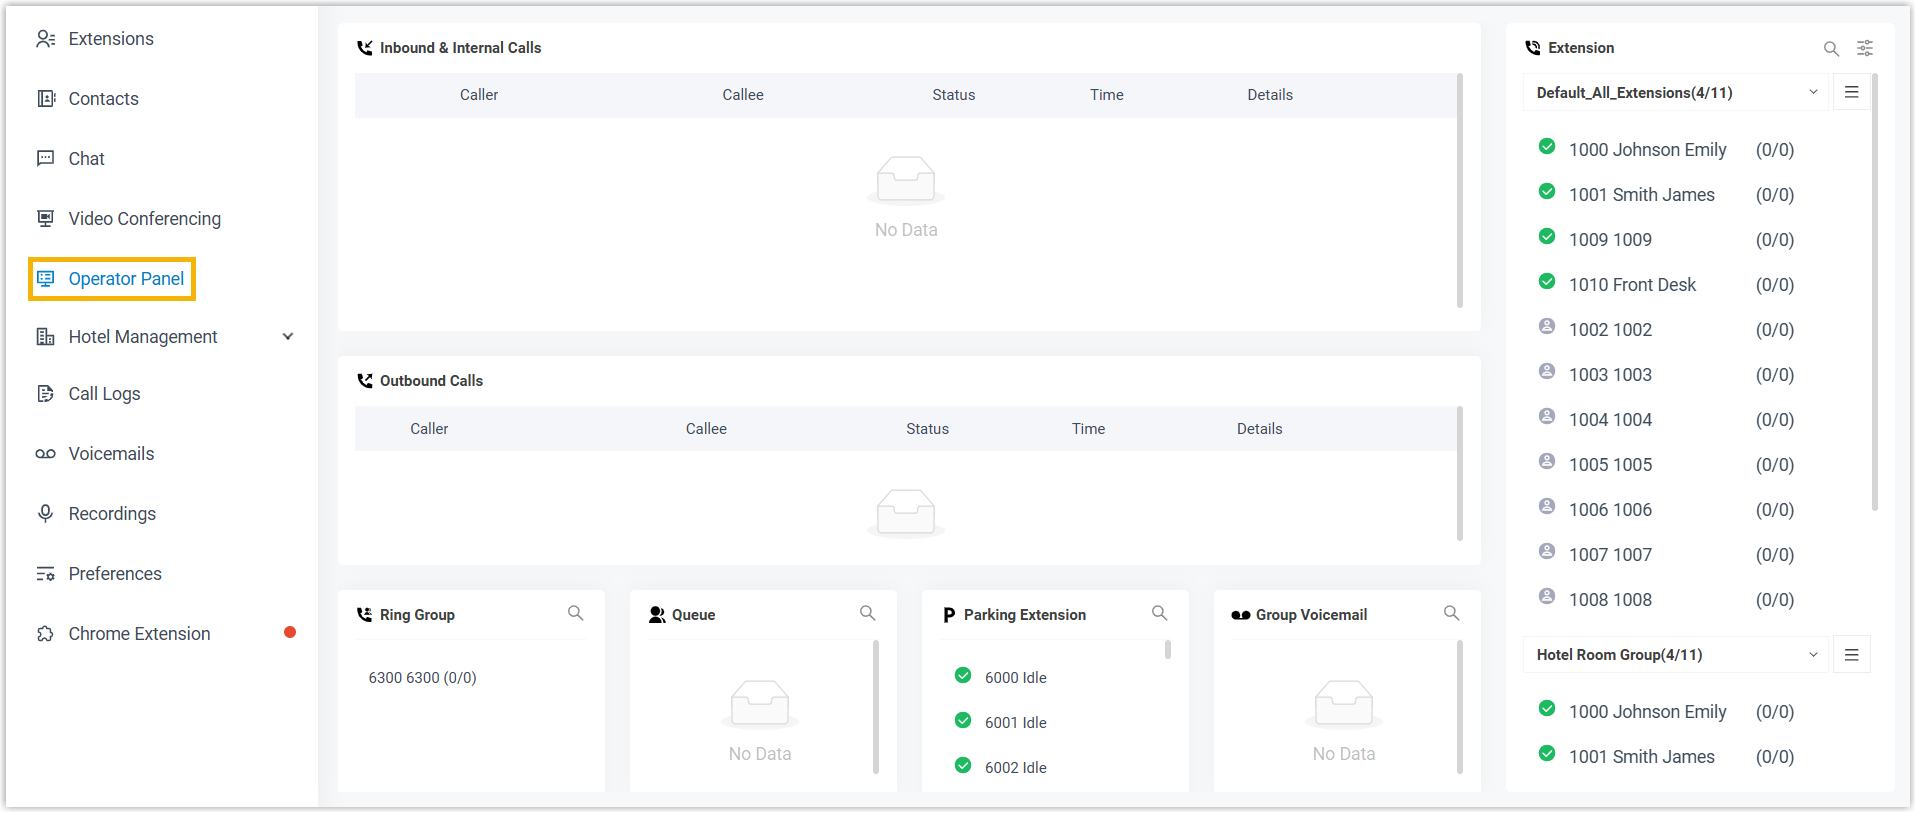Open the Recordings page
Image resolution: width=1916 pixels, height=813 pixels.
click(x=112, y=514)
